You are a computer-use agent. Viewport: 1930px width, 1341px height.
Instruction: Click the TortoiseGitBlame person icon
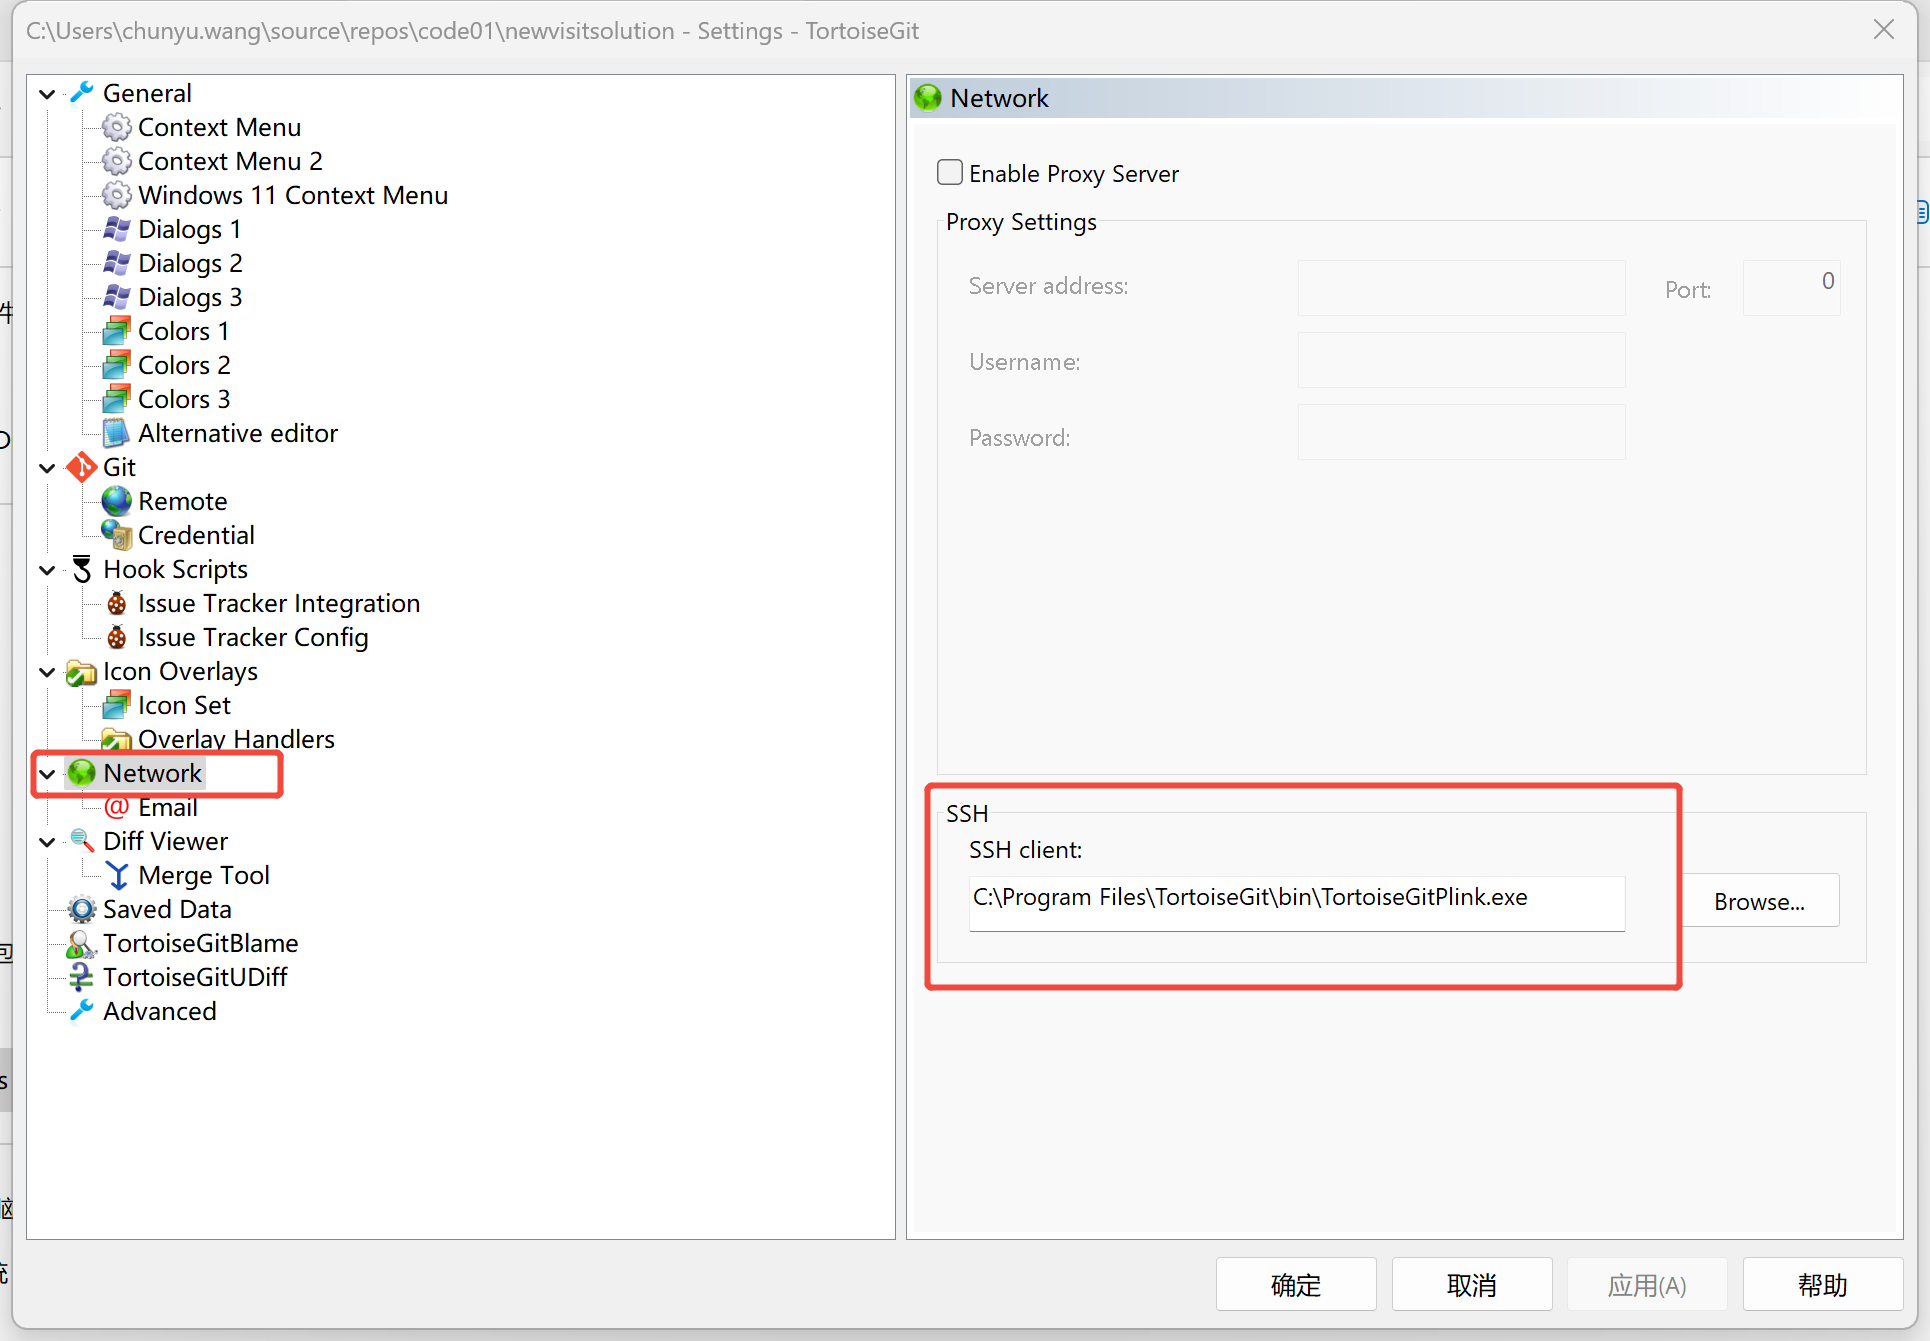pos(82,943)
